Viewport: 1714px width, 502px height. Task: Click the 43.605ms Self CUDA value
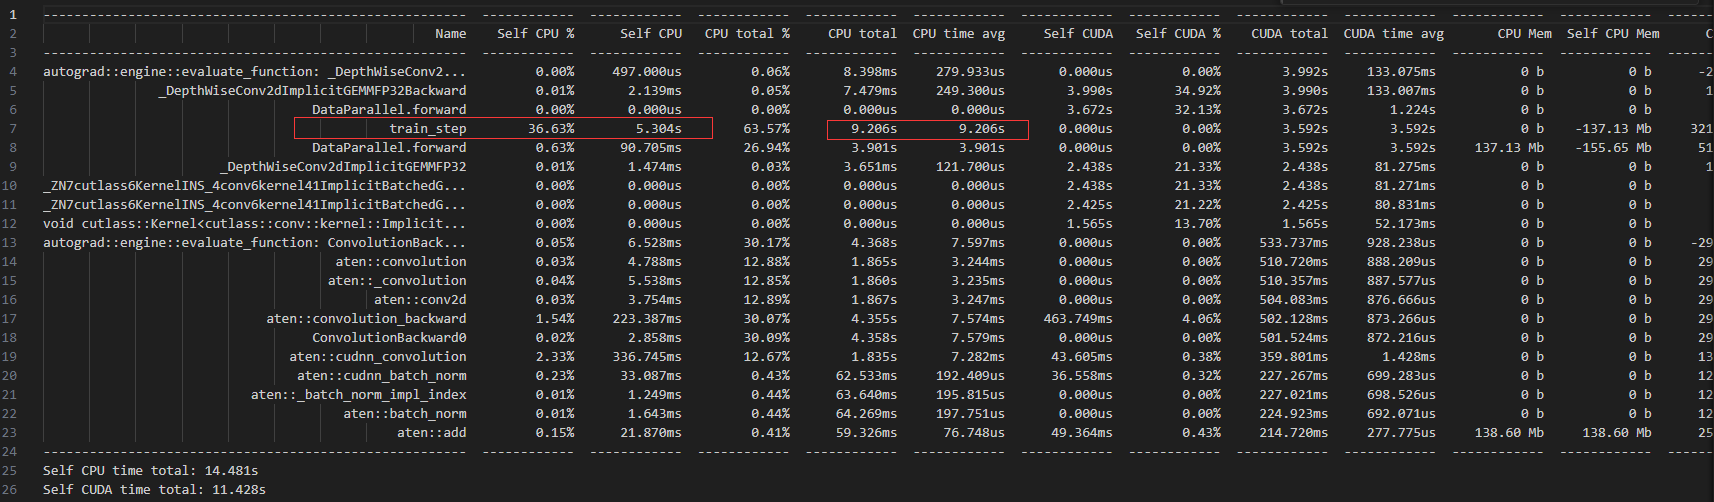coord(1082,356)
